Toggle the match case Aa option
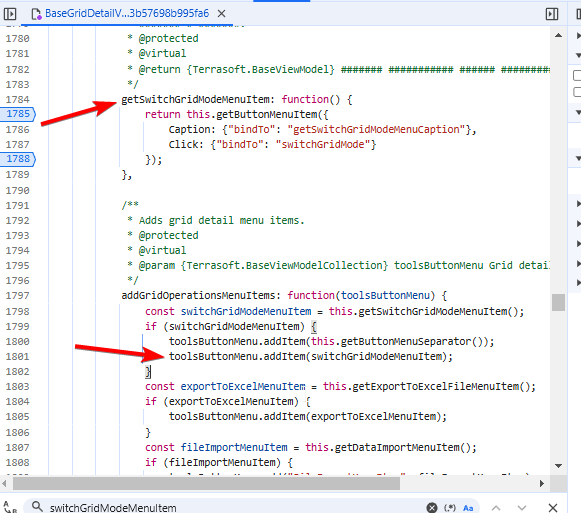 (468, 507)
